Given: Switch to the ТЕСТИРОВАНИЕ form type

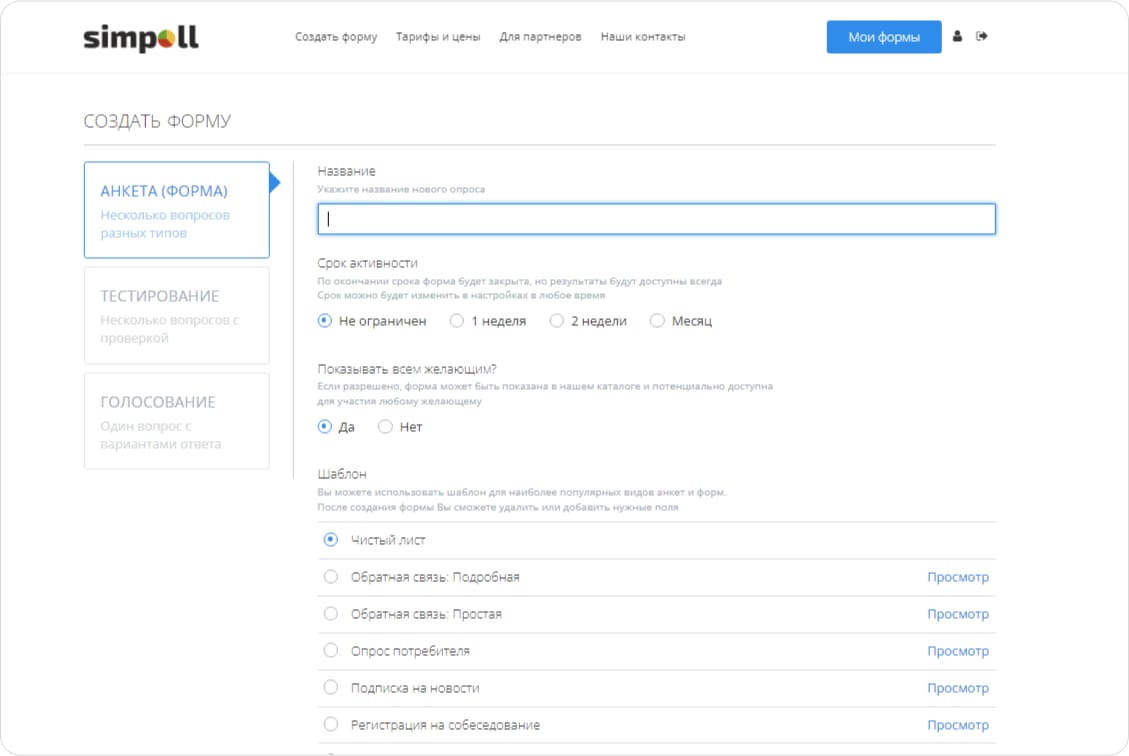Looking at the screenshot, I should pyautogui.click(x=177, y=315).
